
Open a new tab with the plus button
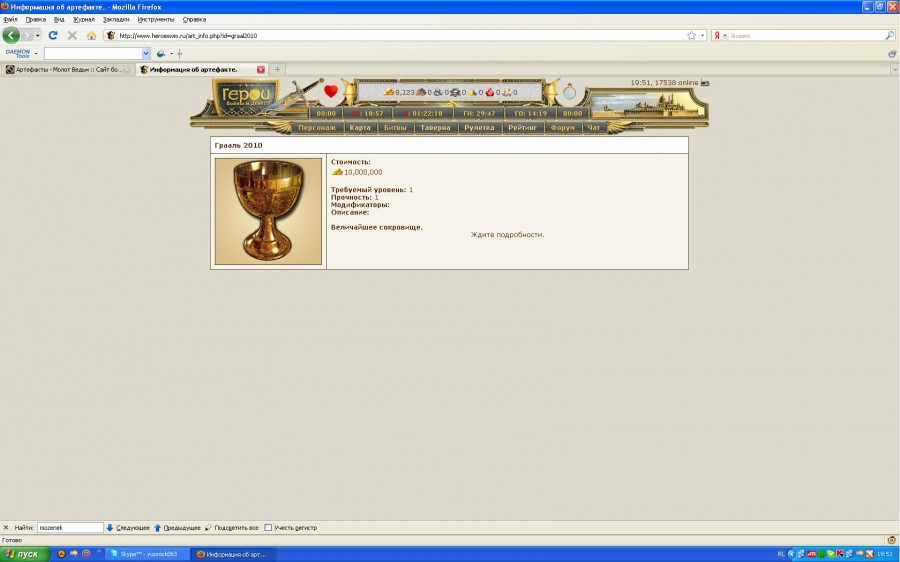click(x=277, y=69)
